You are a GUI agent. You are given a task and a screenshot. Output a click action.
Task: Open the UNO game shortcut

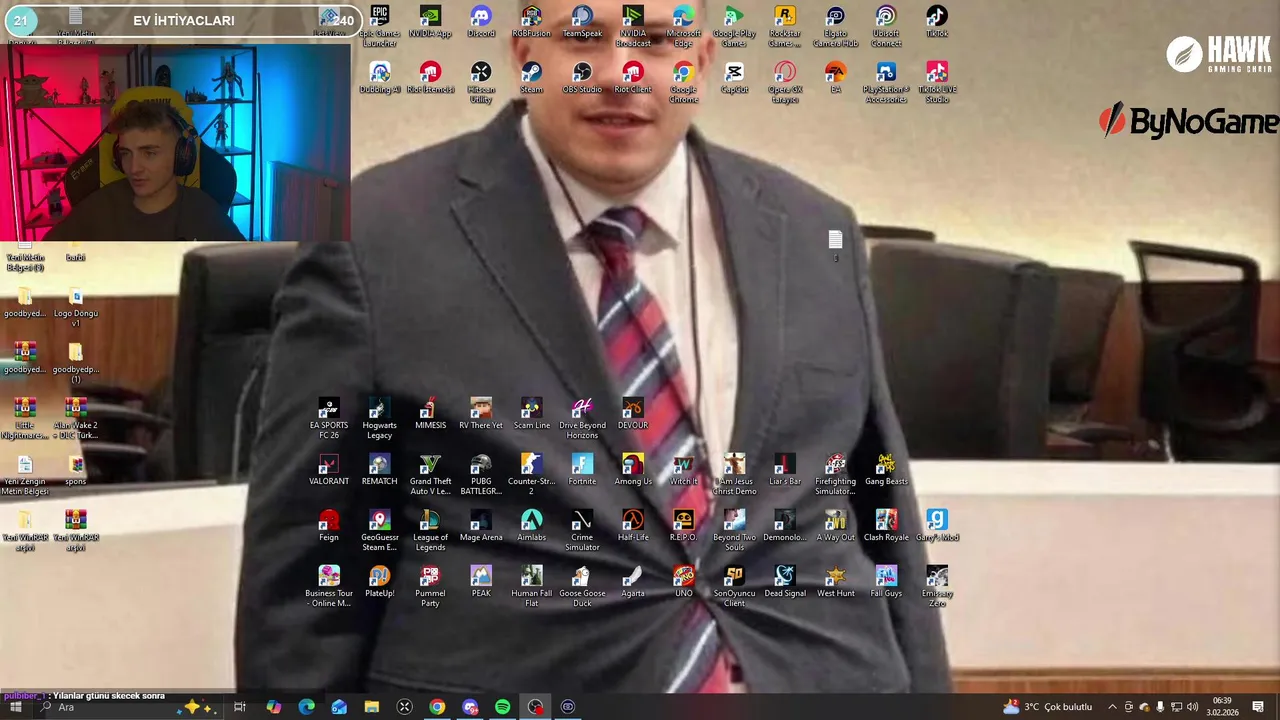pos(683,582)
